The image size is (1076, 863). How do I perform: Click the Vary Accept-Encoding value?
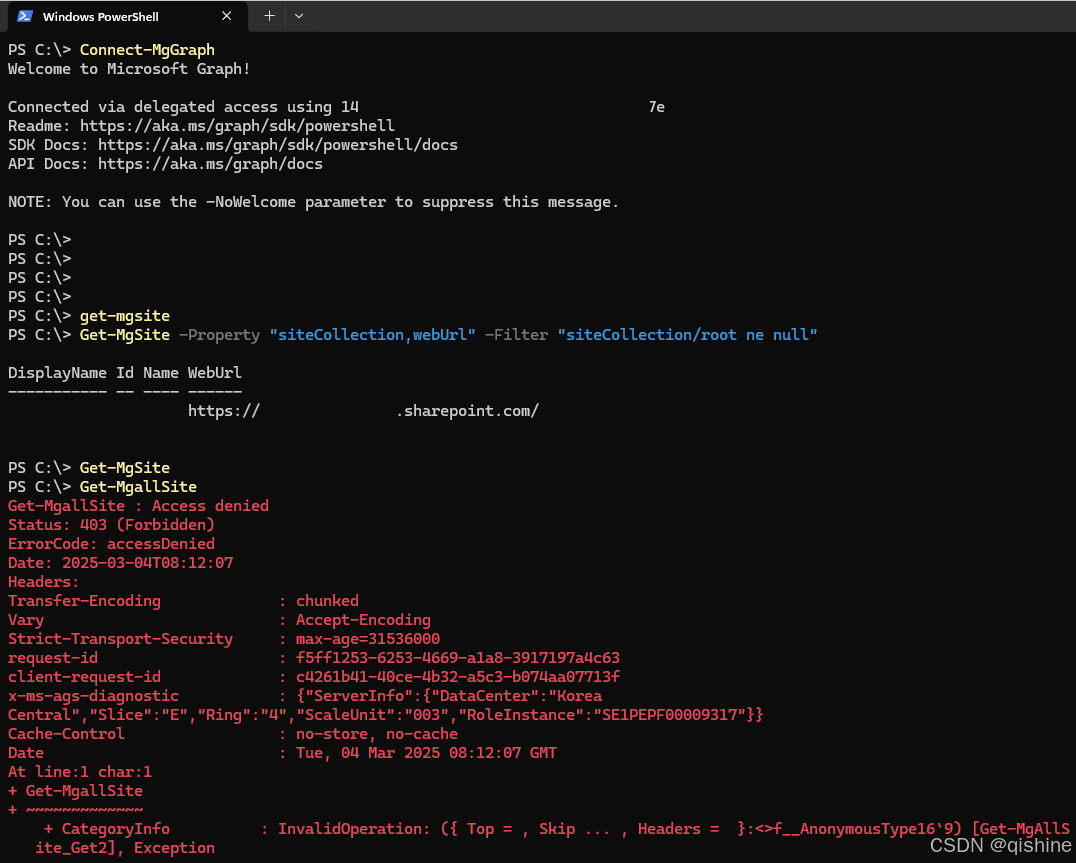[363, 619]
